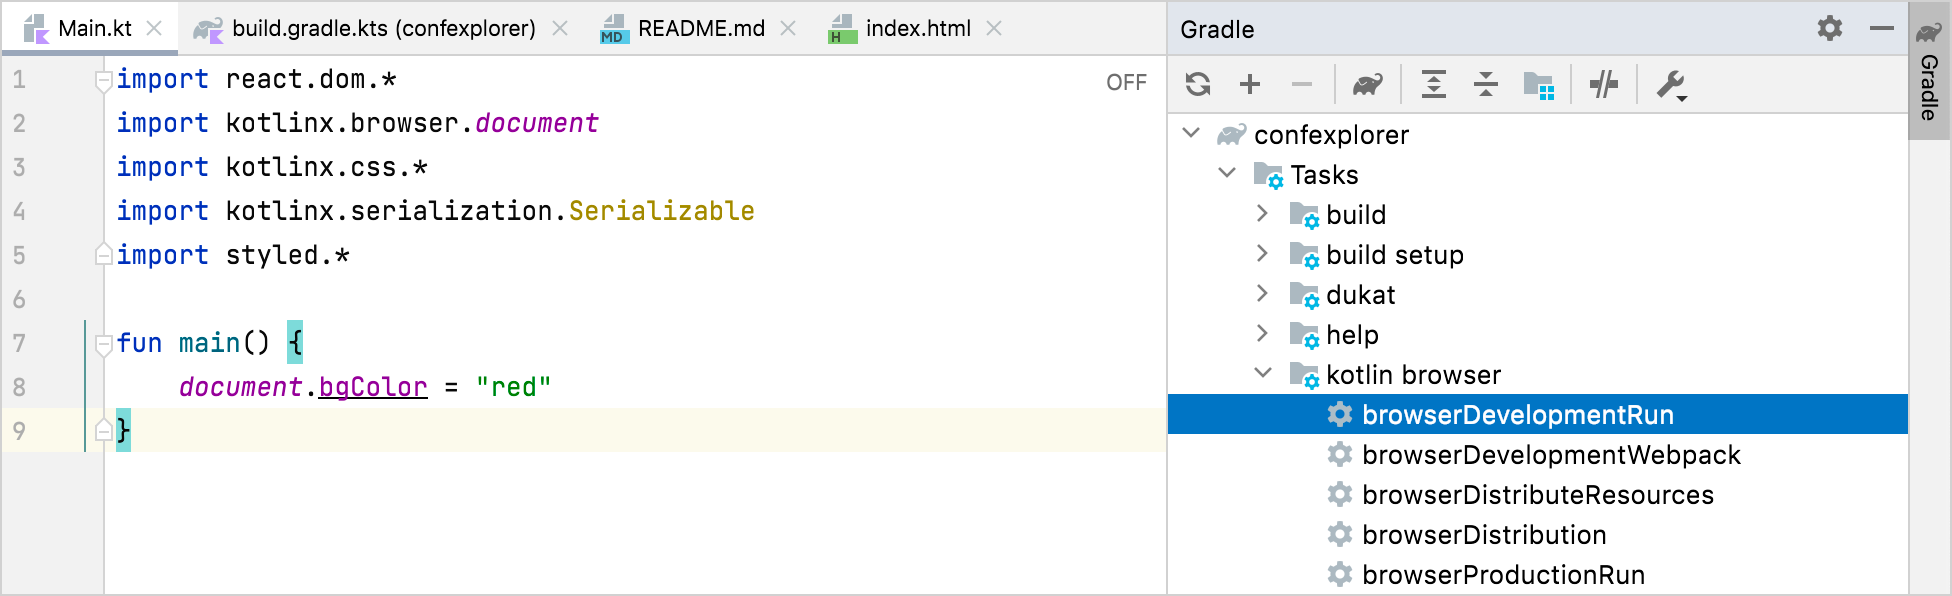This screenshot has width=1952, height=596.
Task: Close the Main.kt tab
Action: pyautogui.click(x=155, y=28)
